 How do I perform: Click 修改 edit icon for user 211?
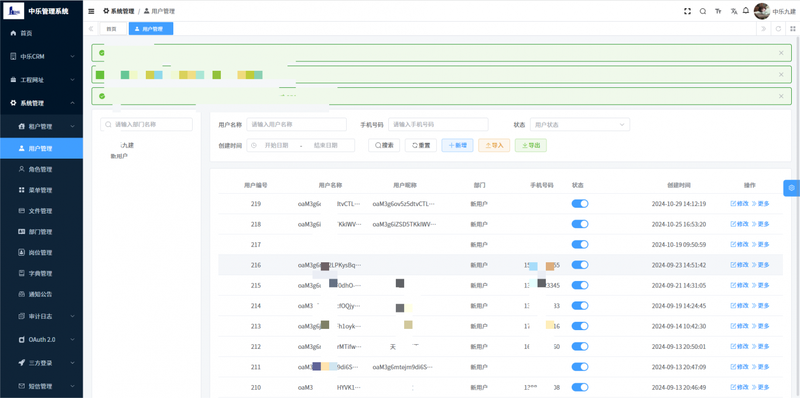point(740,367)
